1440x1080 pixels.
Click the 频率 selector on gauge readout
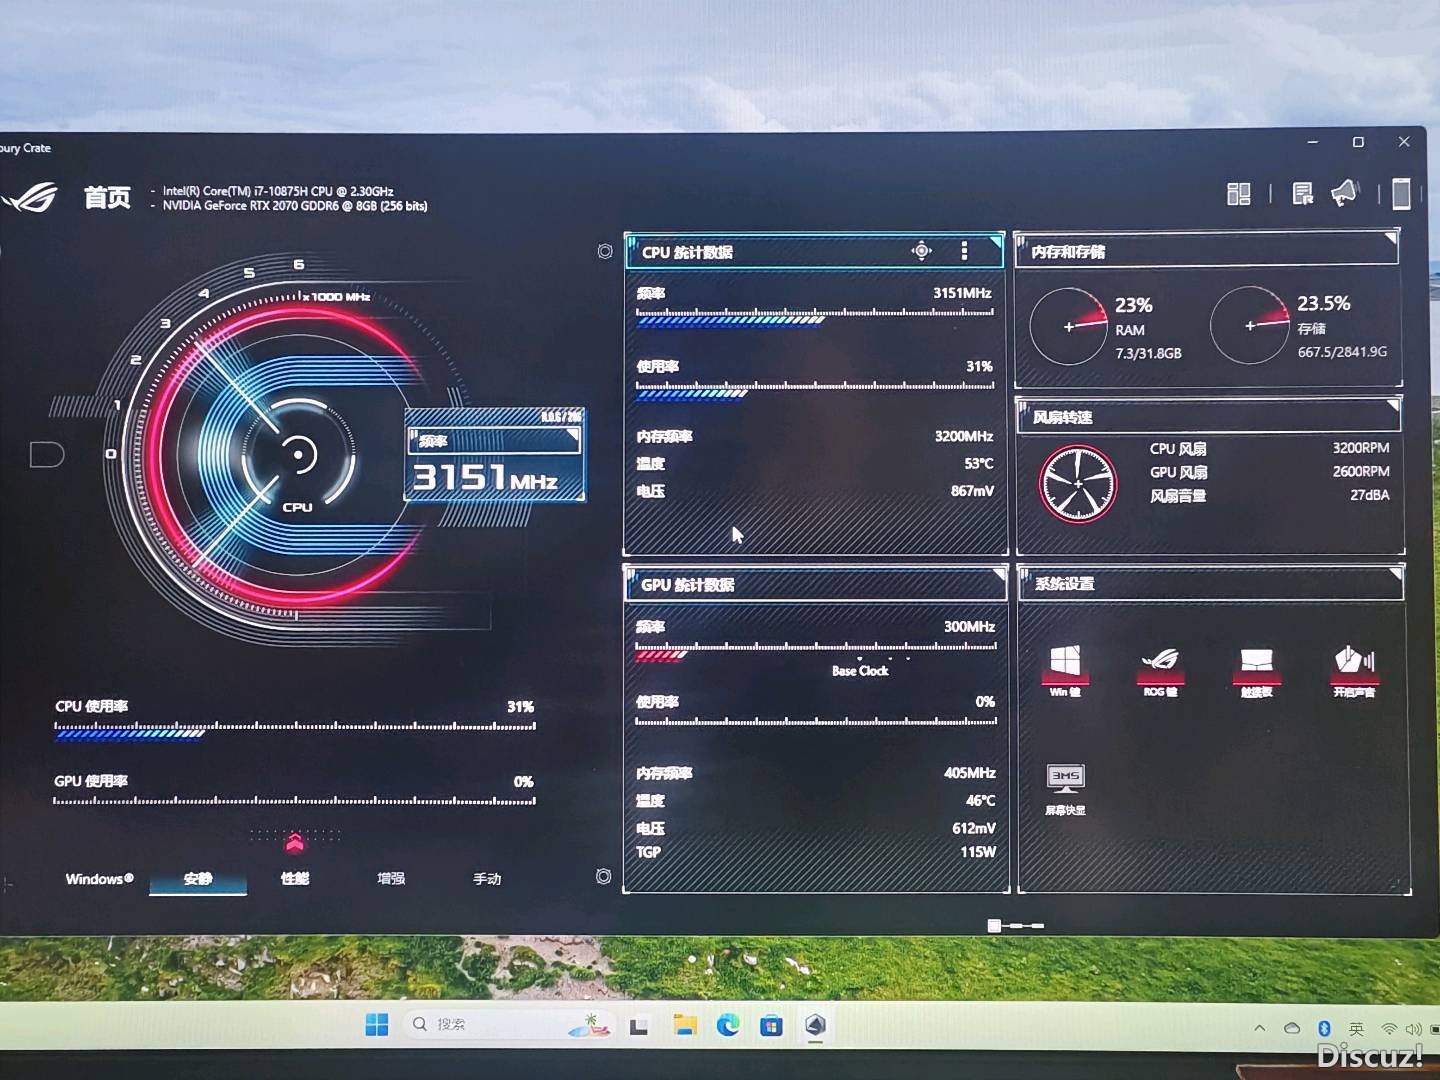pyautogui.click(x=494, y=440)
